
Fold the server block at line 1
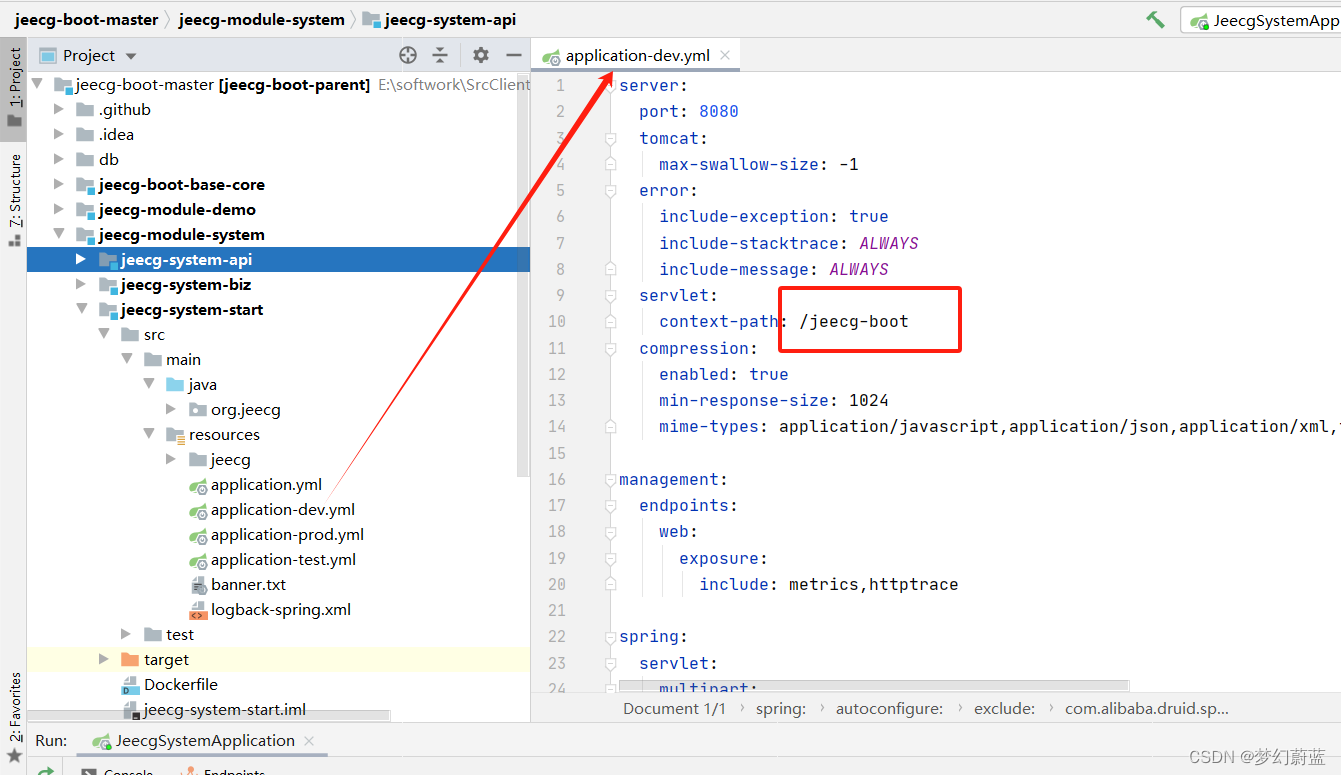(x=610, y=85)
